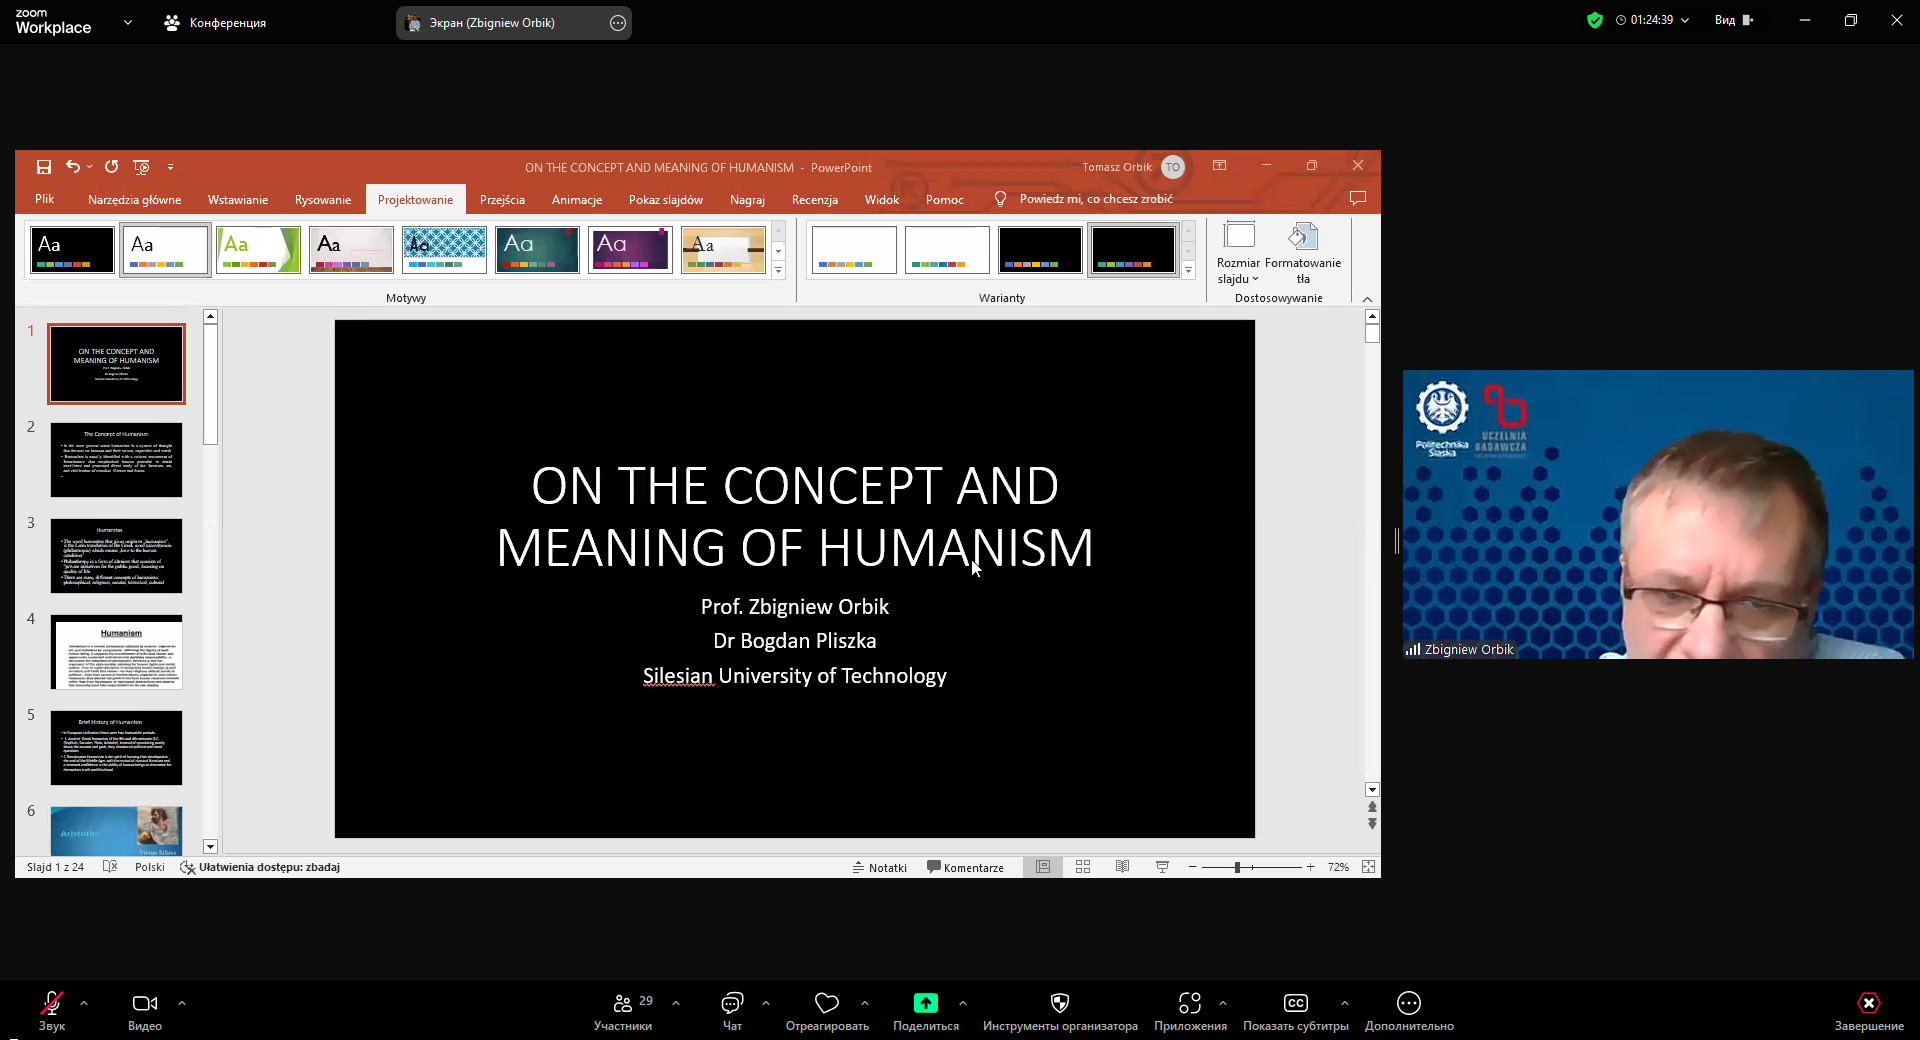Open the Animacje tab
The height and width of the screenshot is (1040, 1920).
coord(577,199)
